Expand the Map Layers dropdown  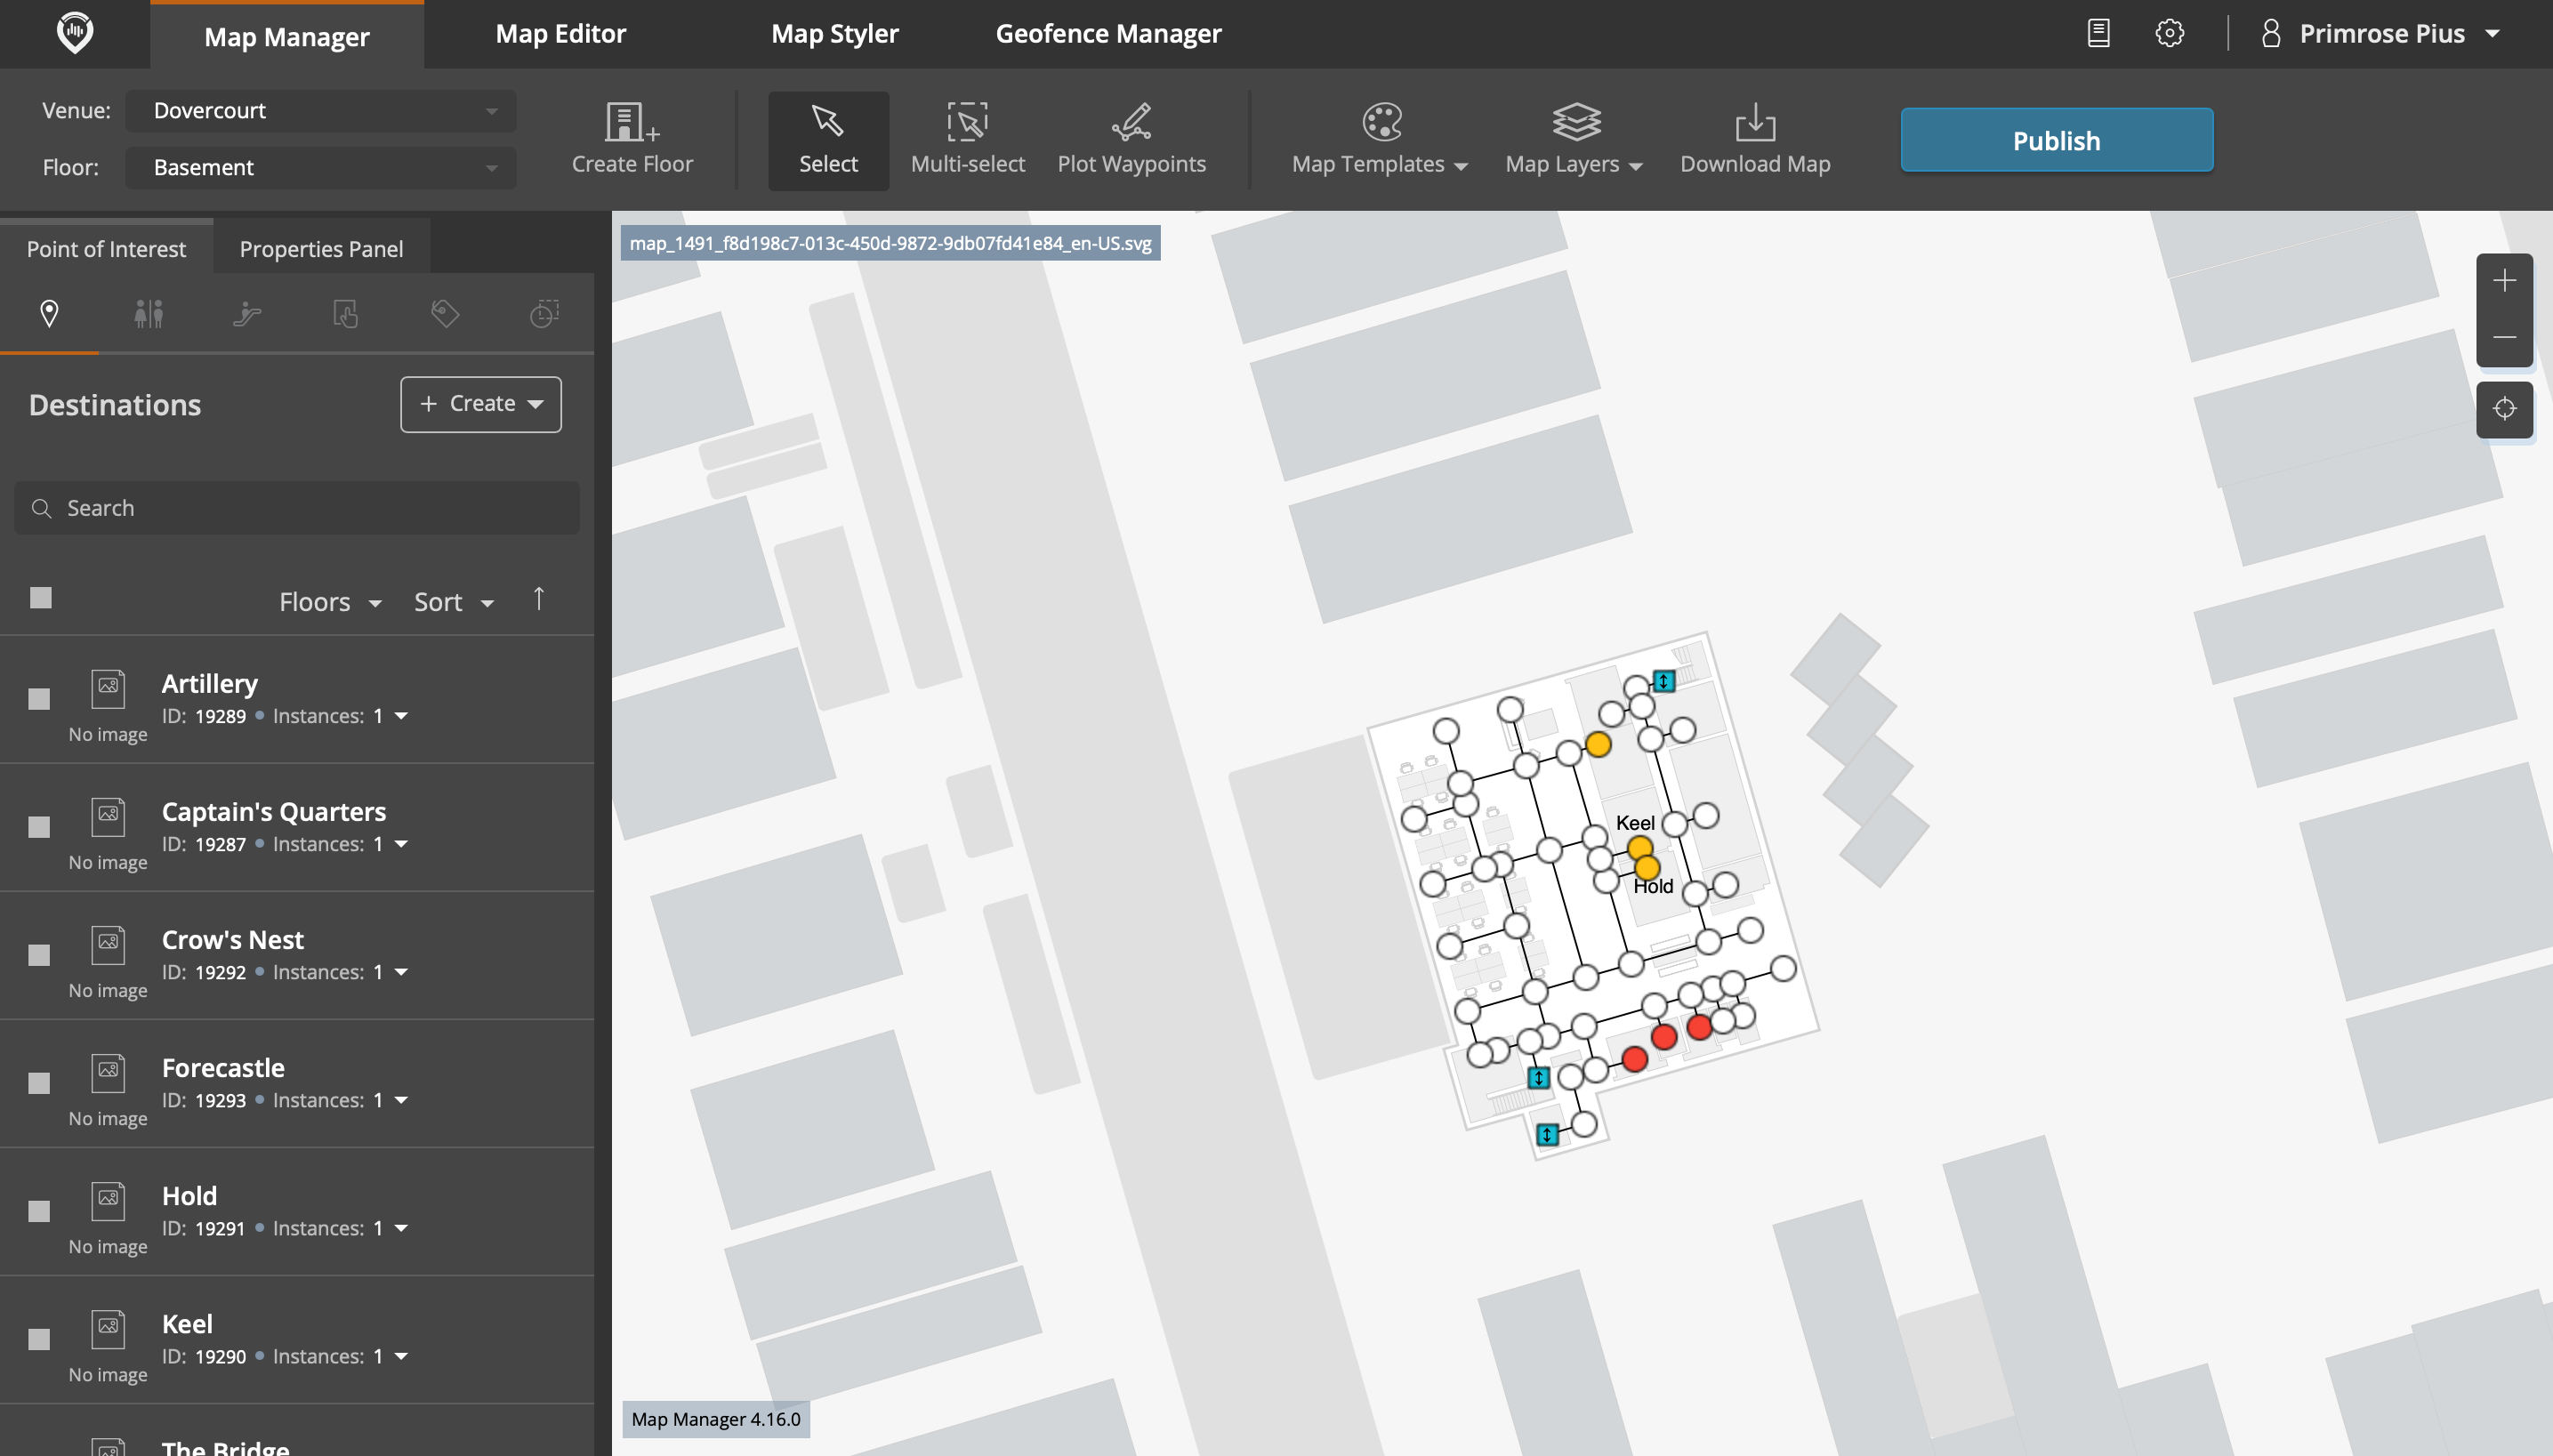[1572, 140]
